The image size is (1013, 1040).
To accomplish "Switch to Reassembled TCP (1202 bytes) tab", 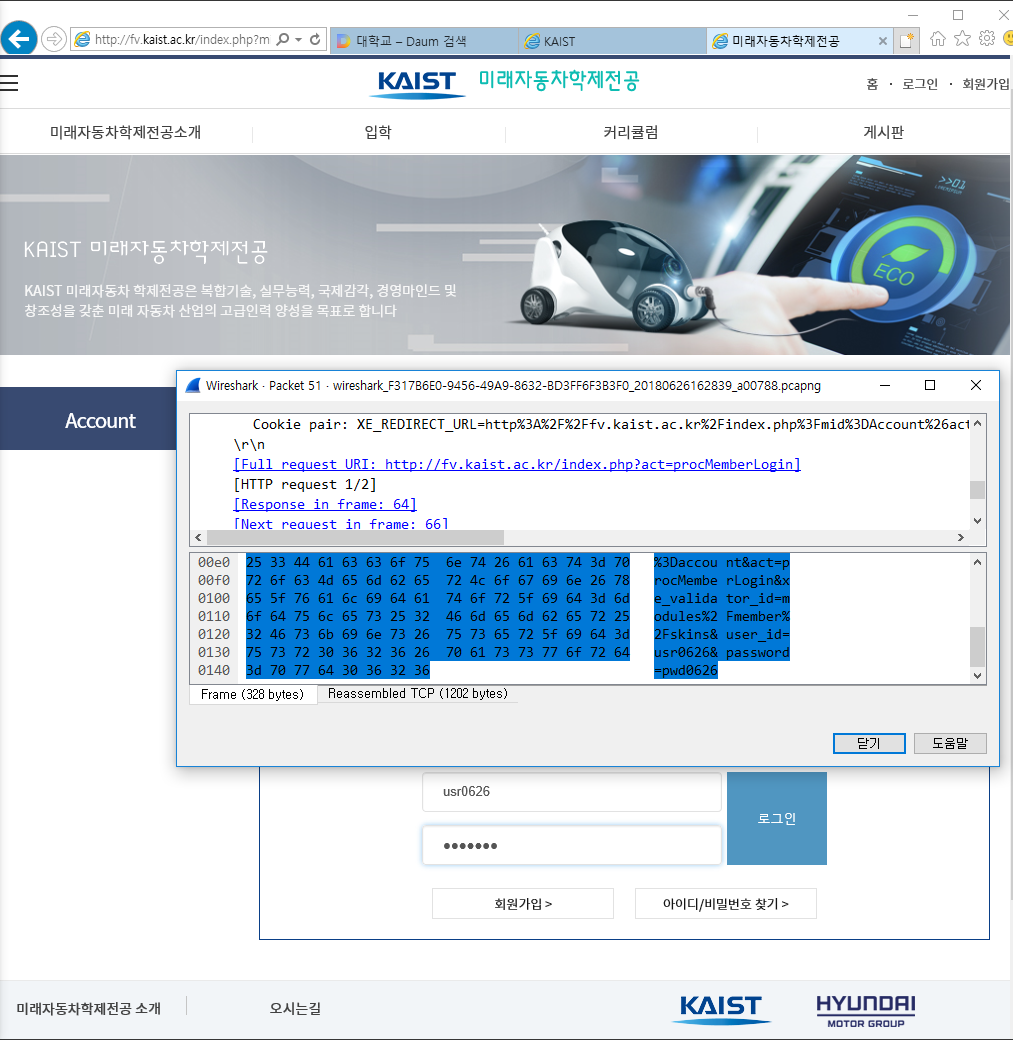I will click(x=418, y=694).
